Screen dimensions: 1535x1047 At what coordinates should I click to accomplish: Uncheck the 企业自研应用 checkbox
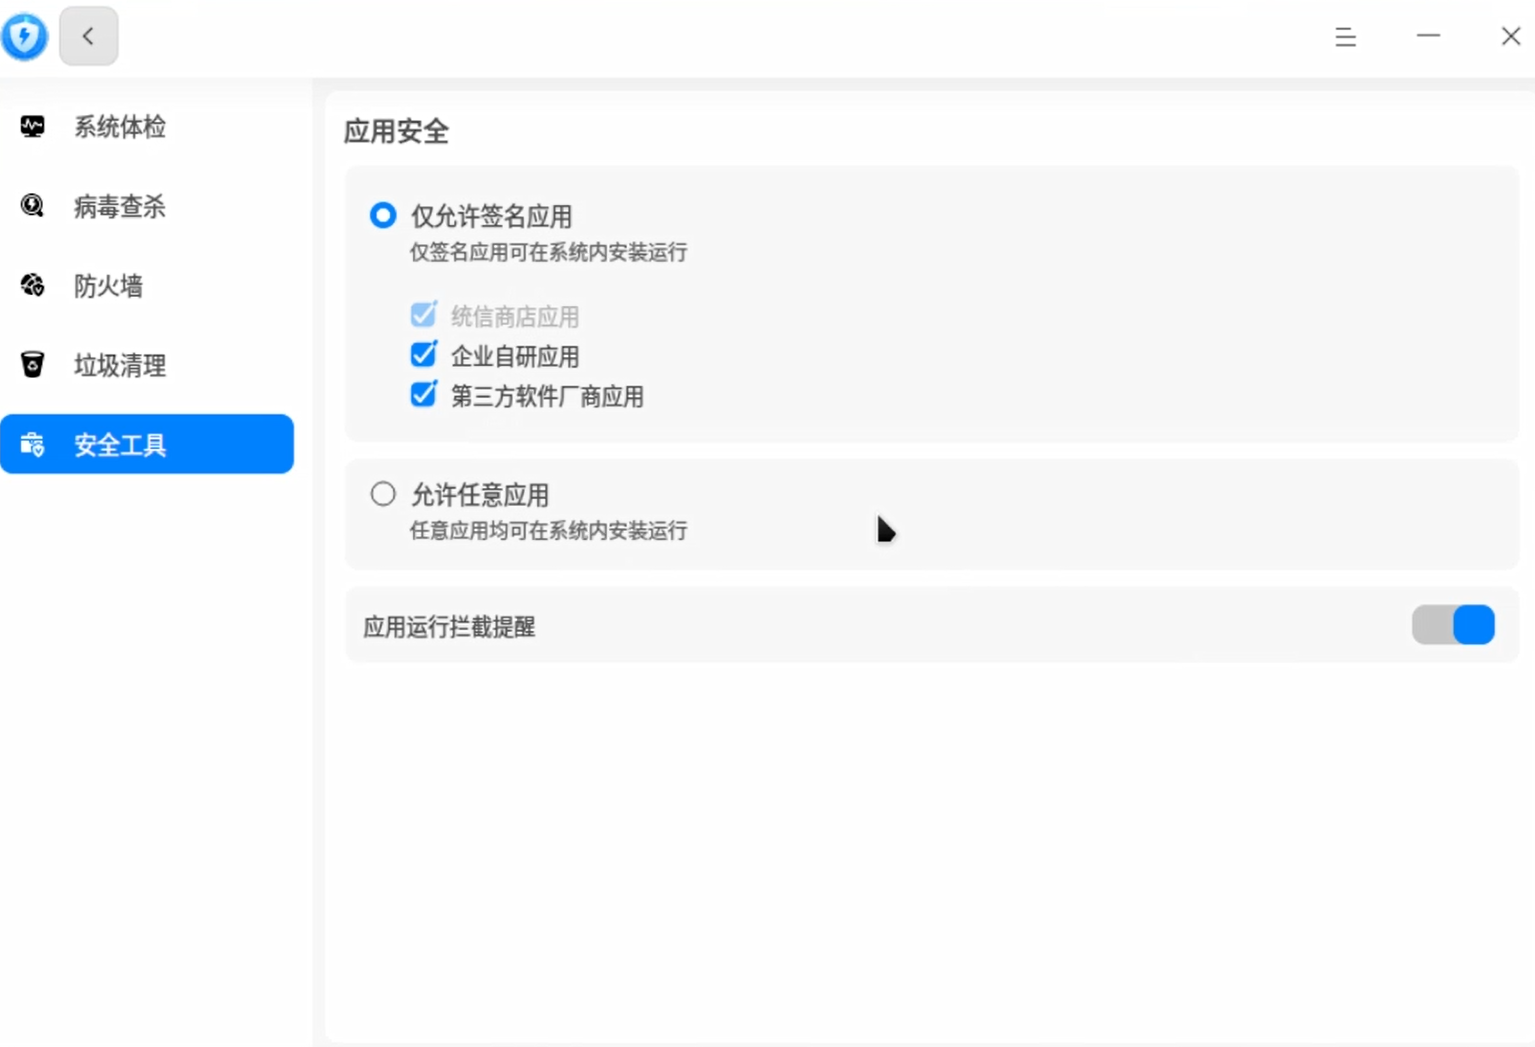click(x=423, y=355)
